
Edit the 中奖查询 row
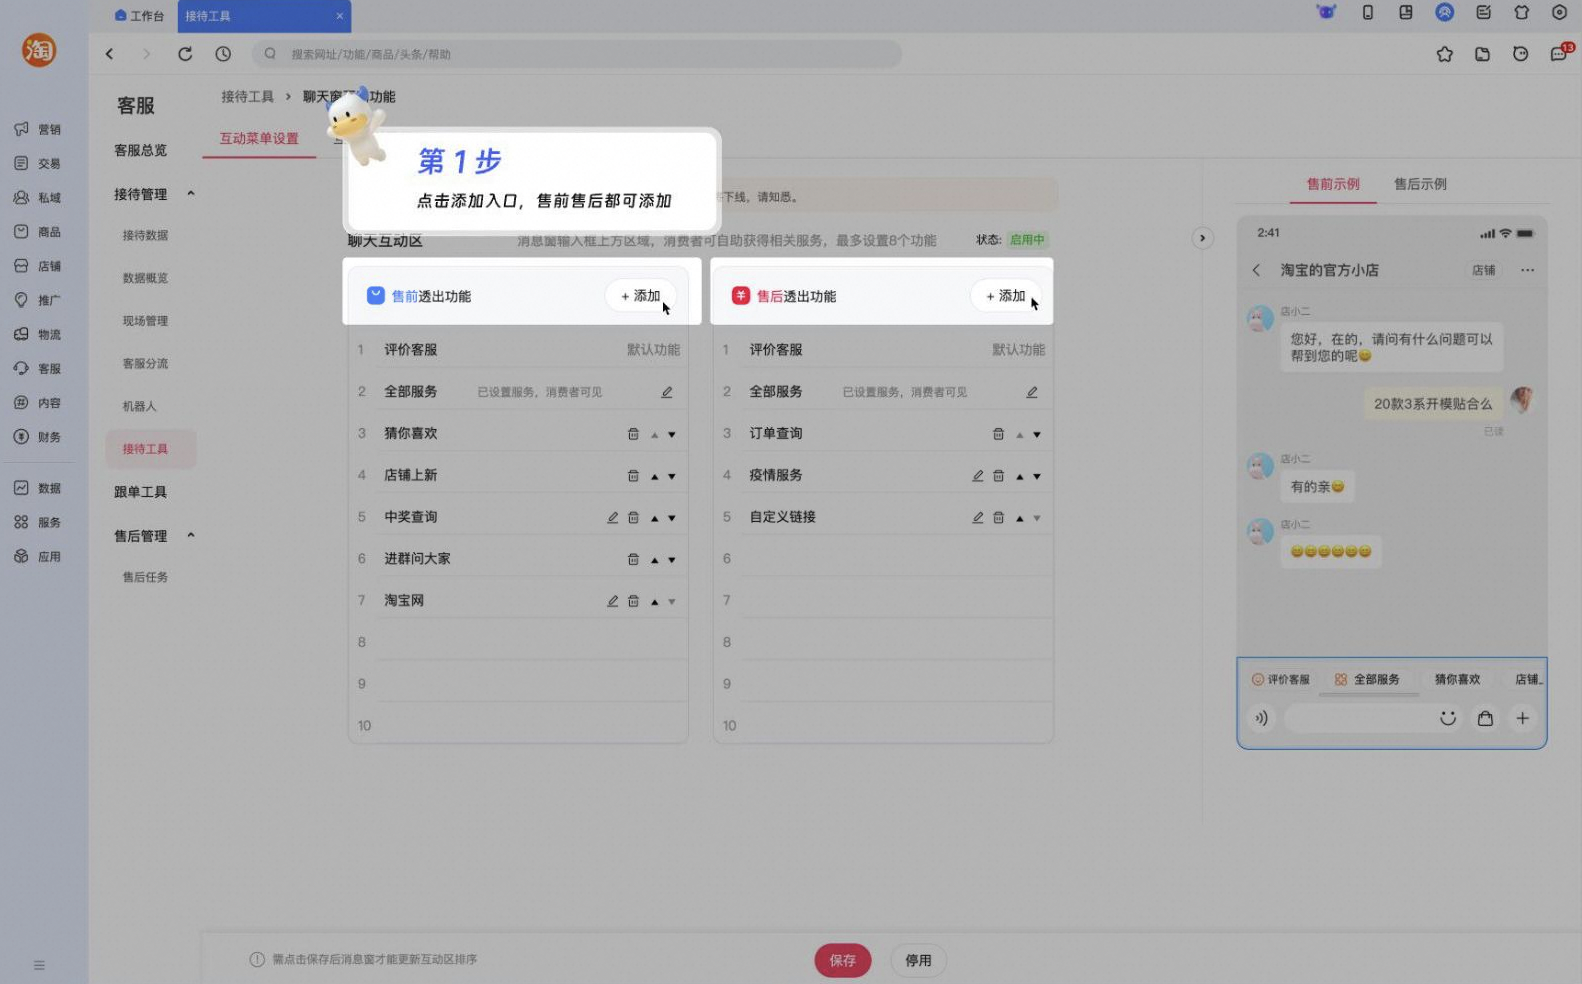point(613,518)
